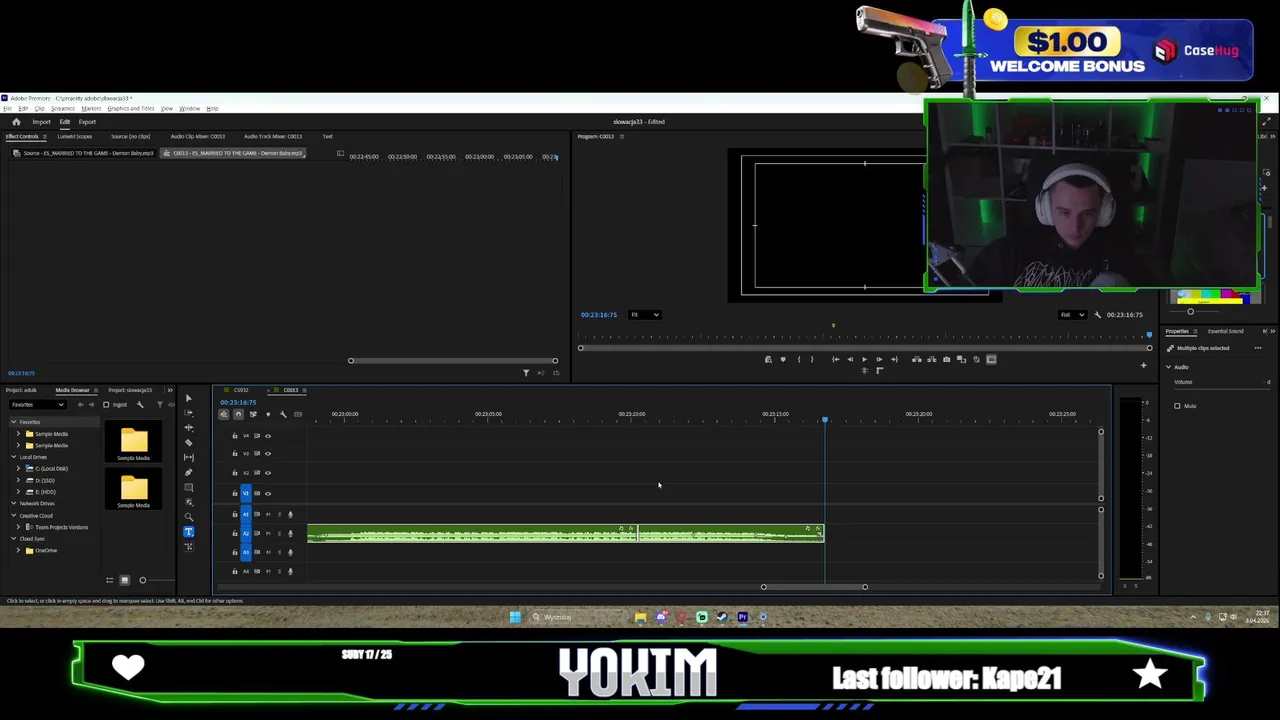1280x720 pixels.
Task: Open the Project: slowacja33 panel tab
Action: coord(130,390)
